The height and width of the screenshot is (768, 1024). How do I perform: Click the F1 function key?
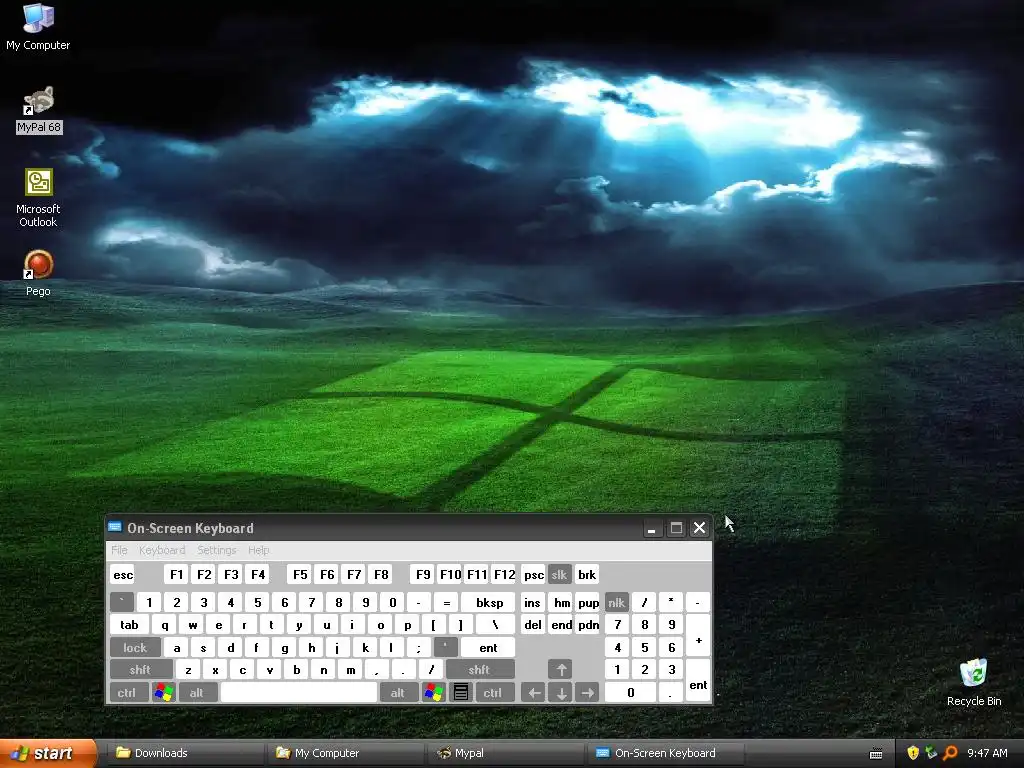point(176,575)
